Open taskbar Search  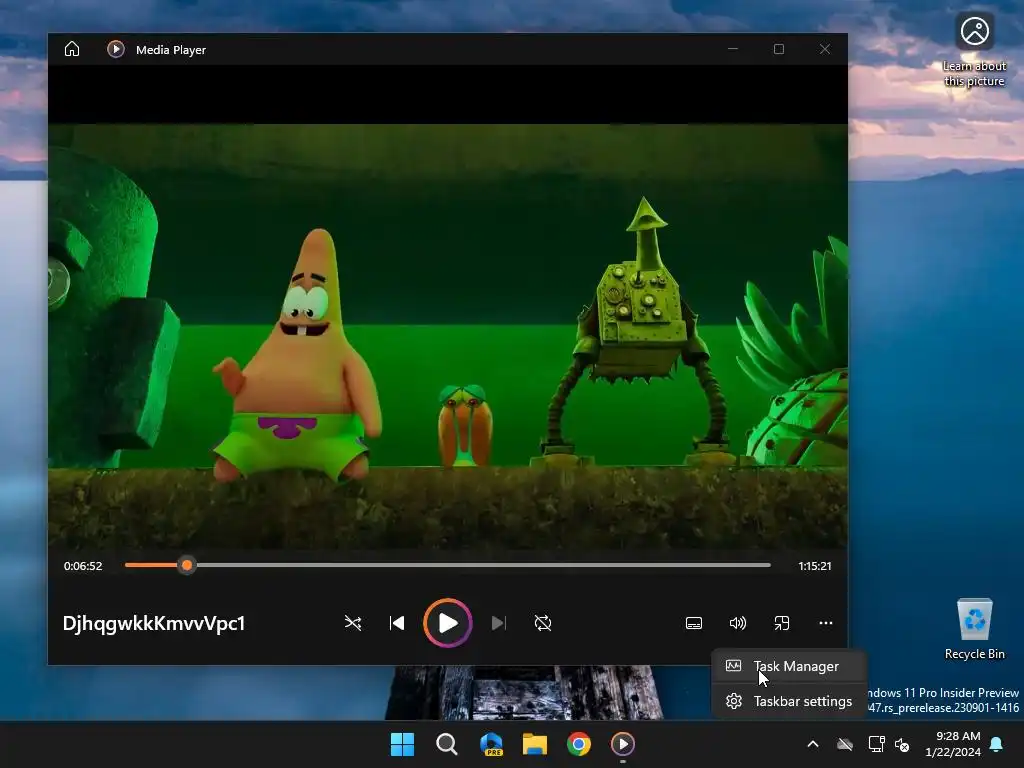(x=447, y=744)
